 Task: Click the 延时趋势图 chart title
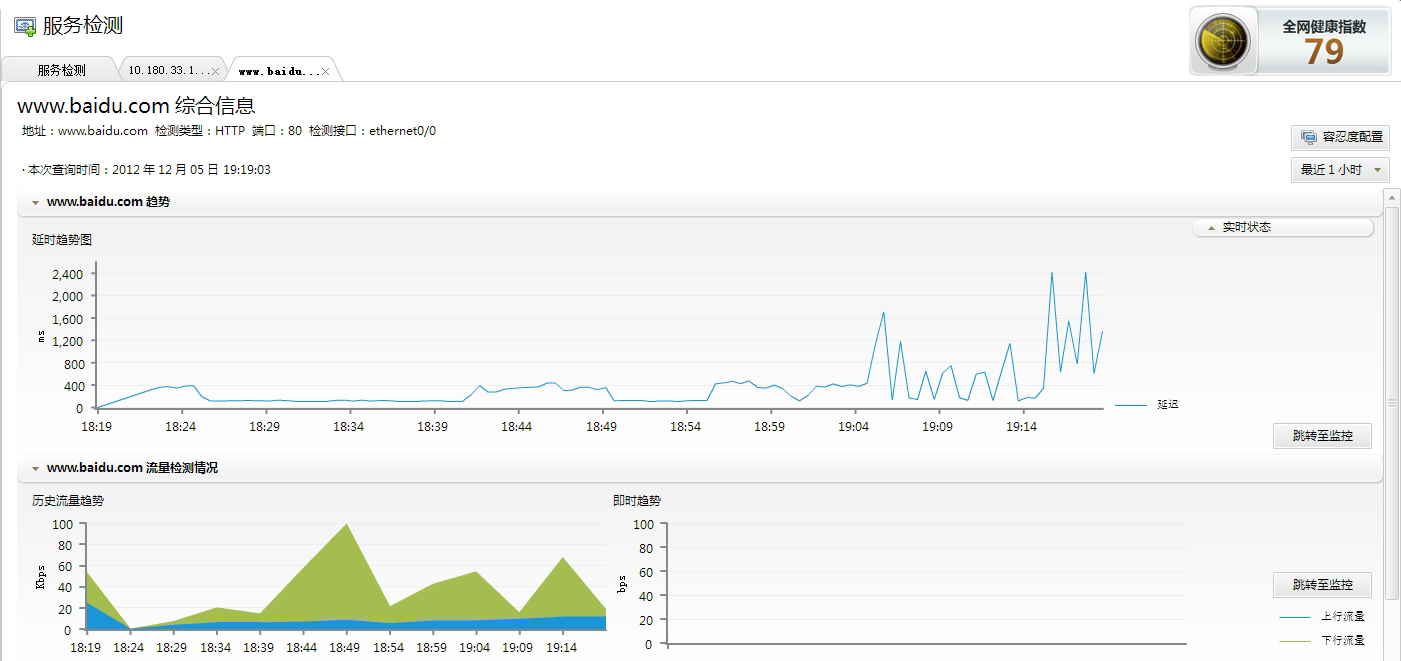(x=62, y=239)
